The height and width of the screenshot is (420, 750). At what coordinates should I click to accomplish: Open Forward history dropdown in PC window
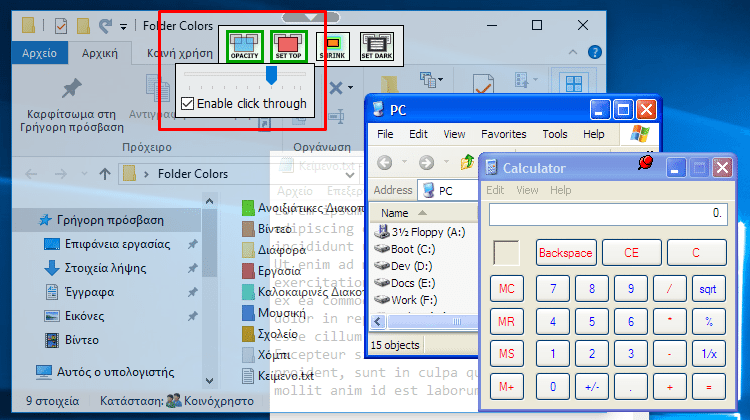click(x=446, y=162)
